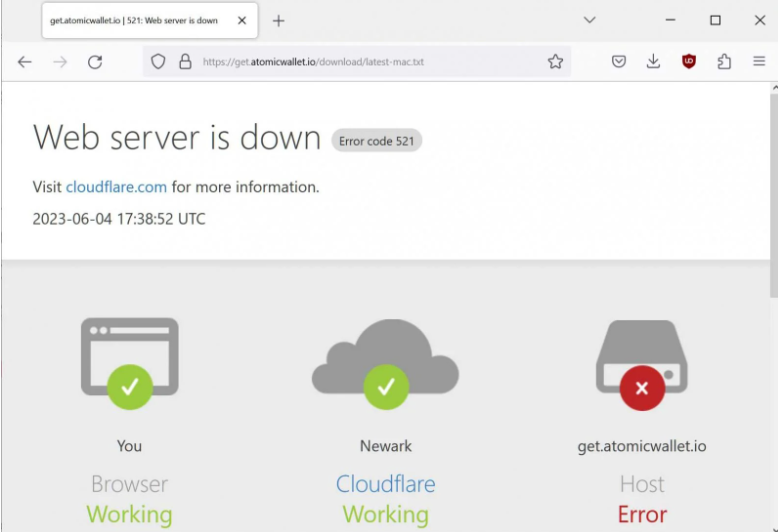This screenshot has height=532, width=778.
Task: View site security padlock info
Action: tap(185, 62)
